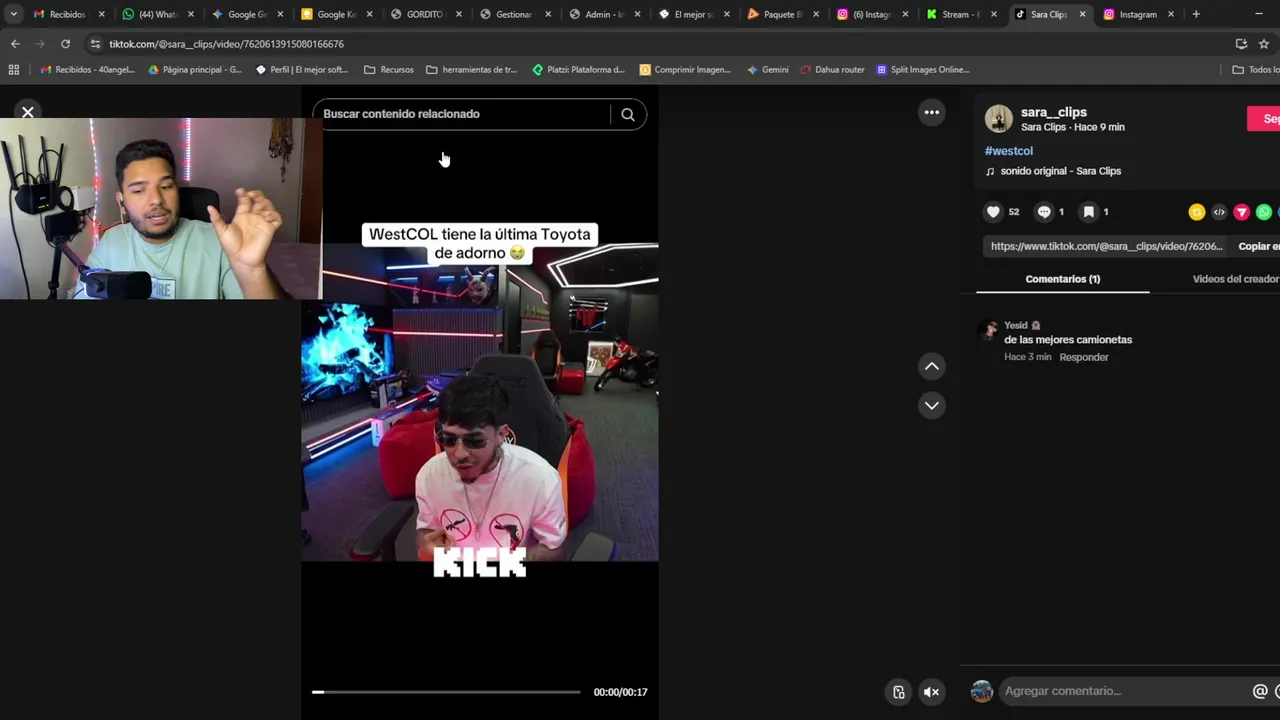Save video with the bookmark icon
1280x720 pixels.
pyautogui.click(x=1089, y=212)
